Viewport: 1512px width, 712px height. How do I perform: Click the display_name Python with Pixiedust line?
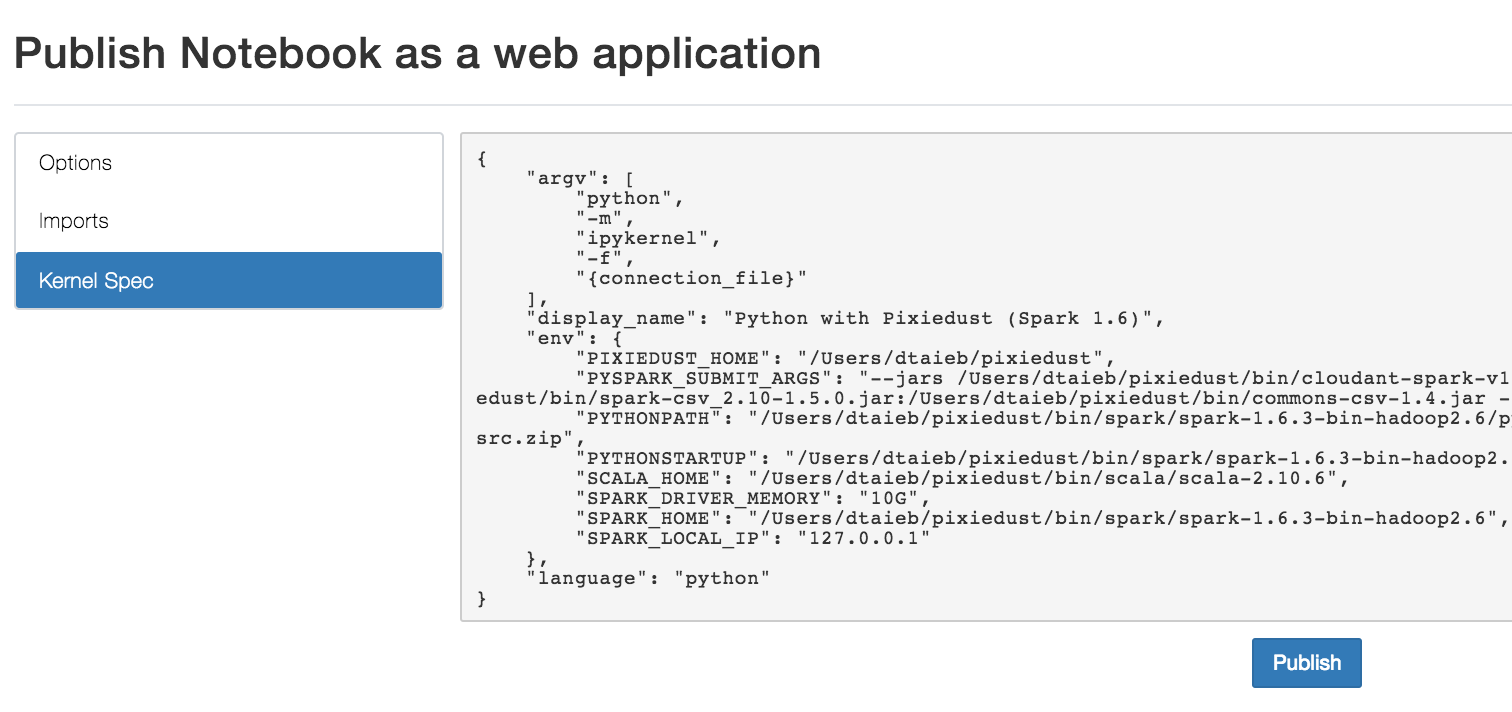(x=847, y=318)
